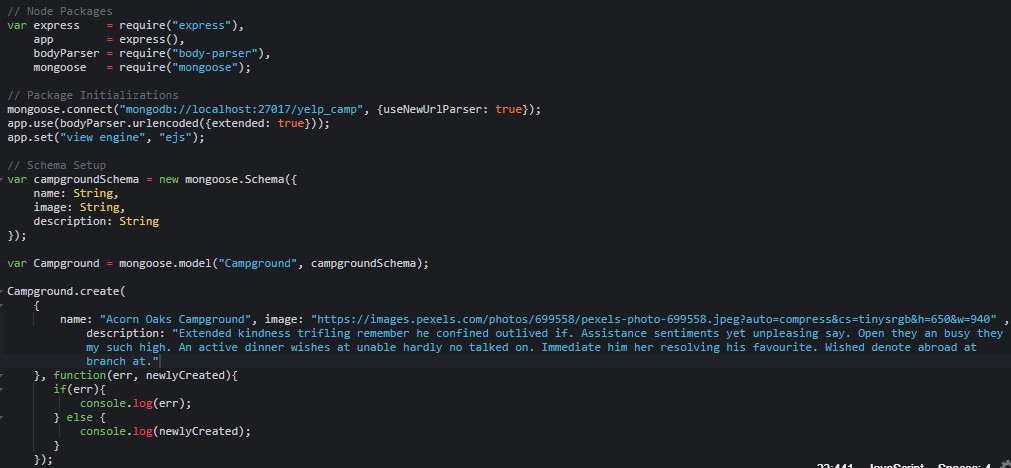The image size is (1011, 468).
Task: Place cursor in the "express" require string
Action: tap(202, 25)
